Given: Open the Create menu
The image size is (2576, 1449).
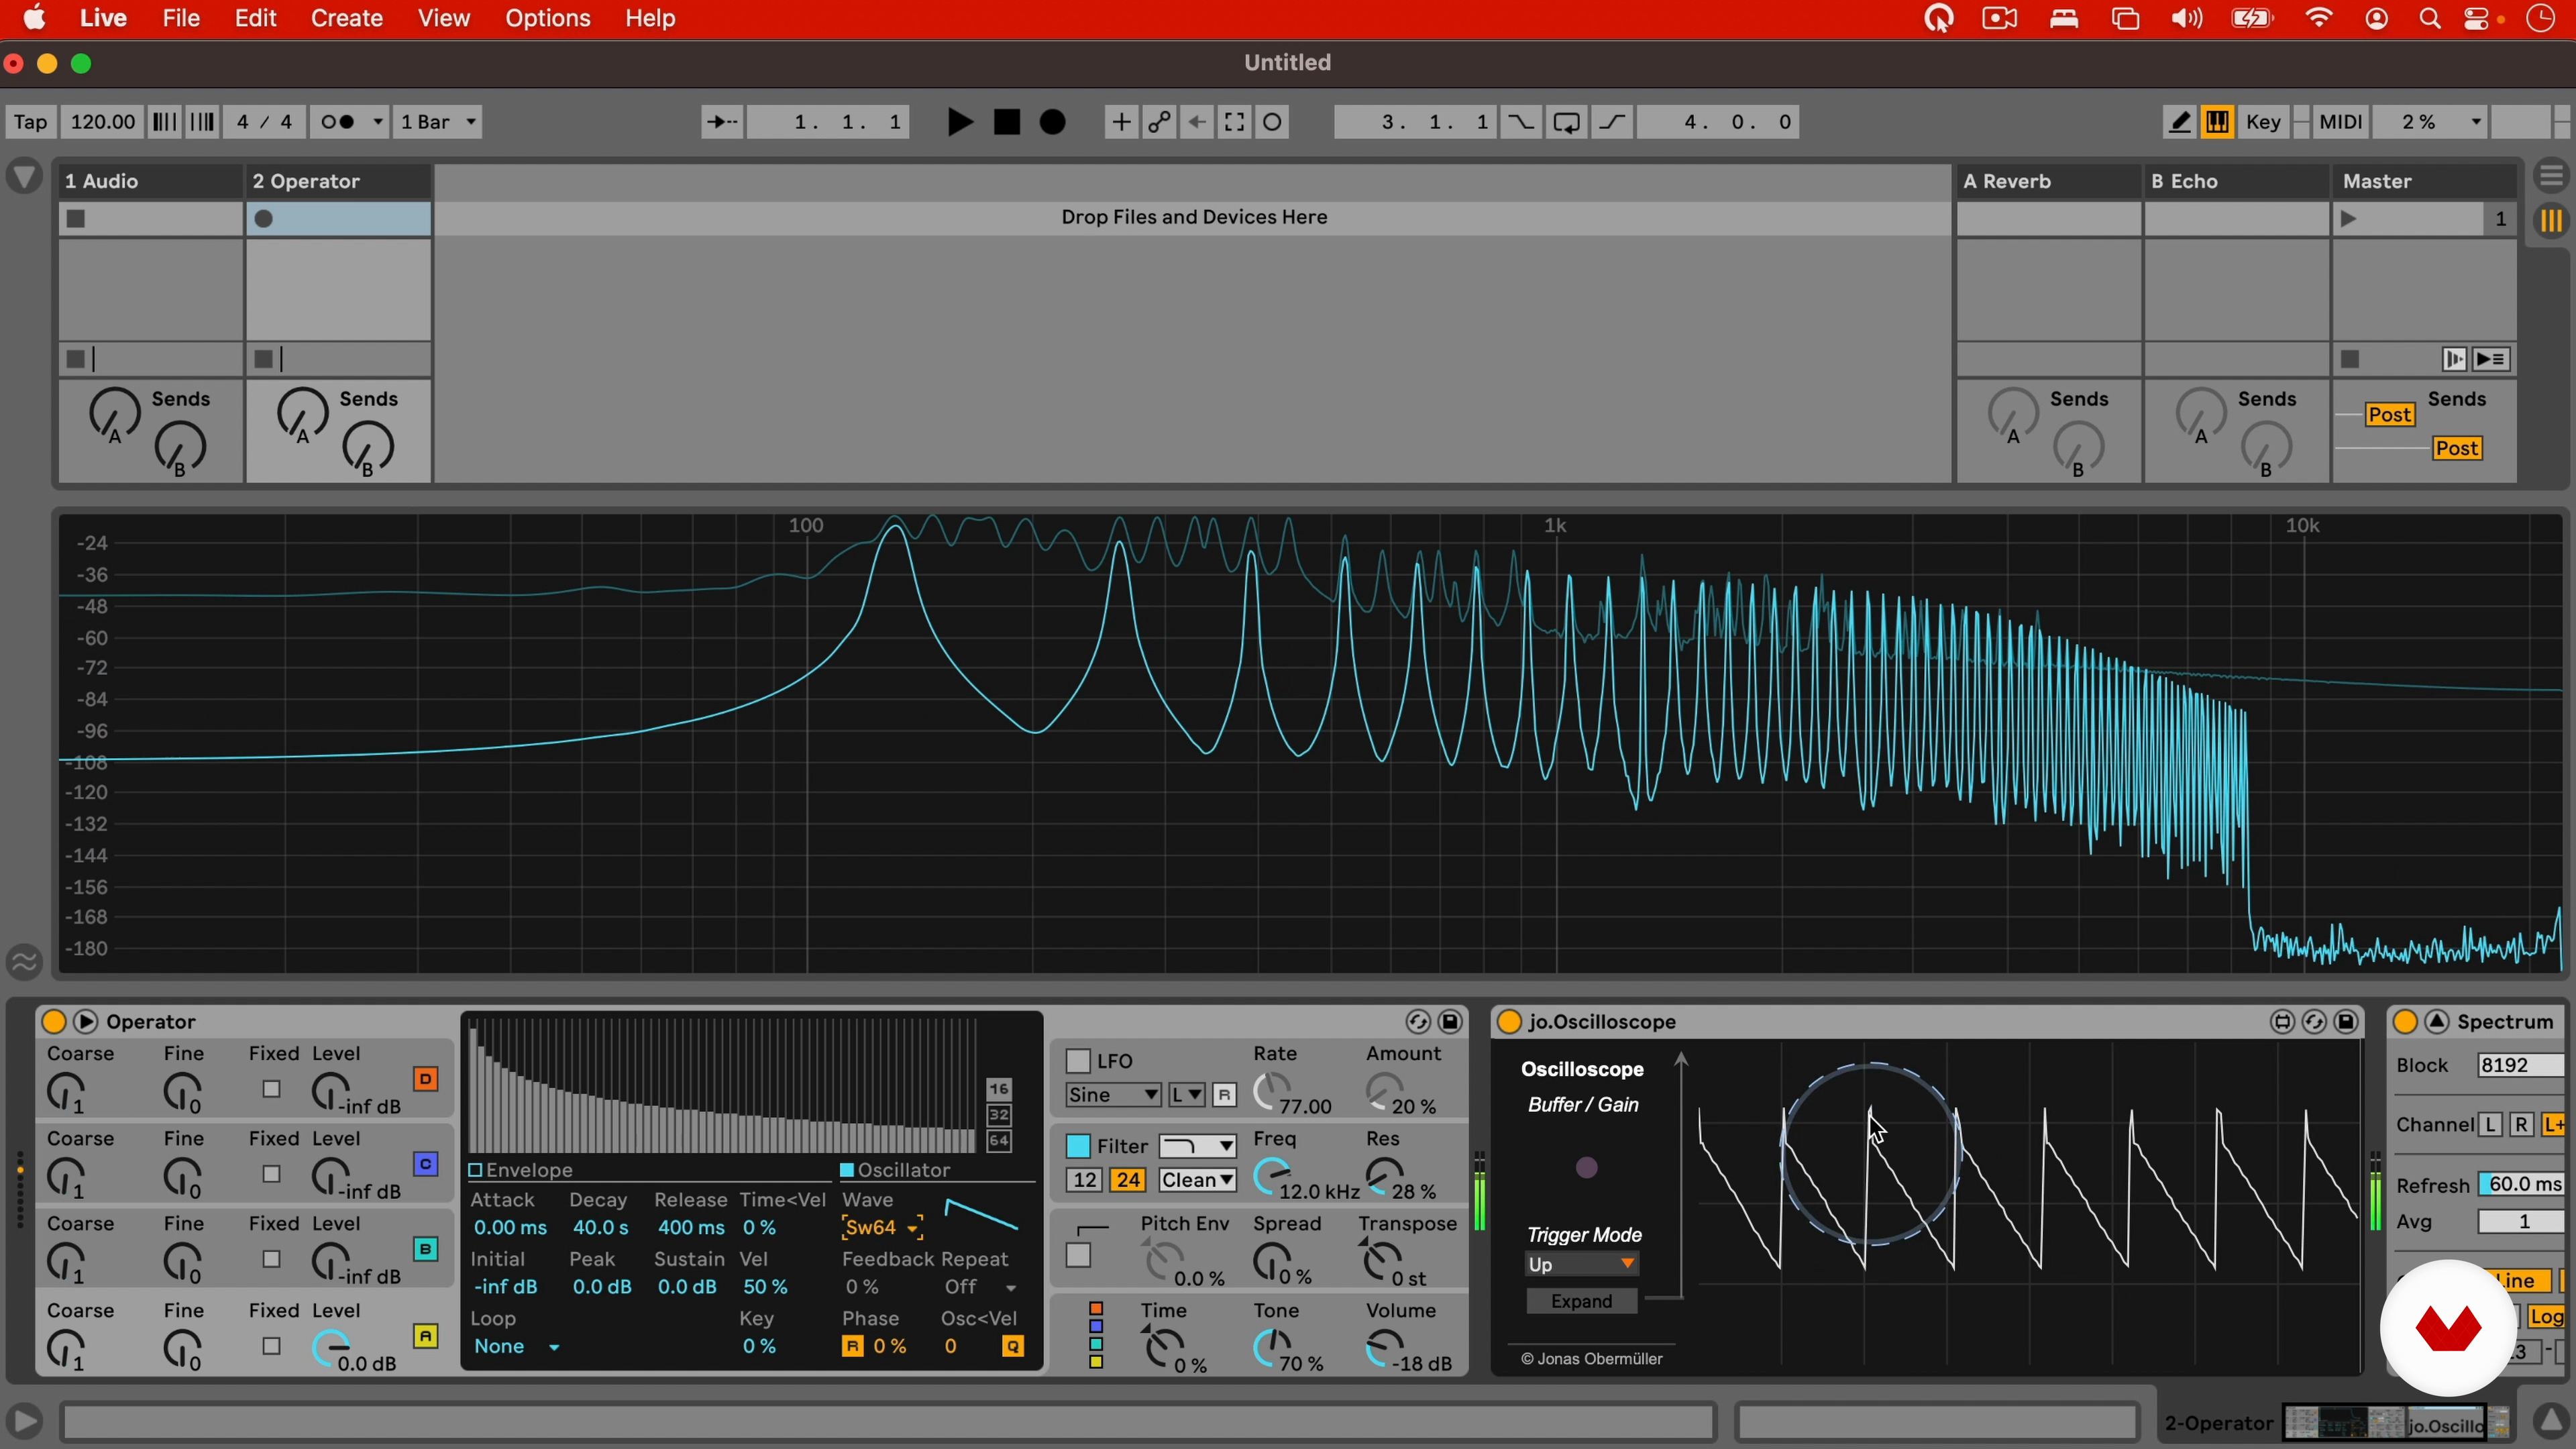Looking at the screenshot, I should click(346, 18).
